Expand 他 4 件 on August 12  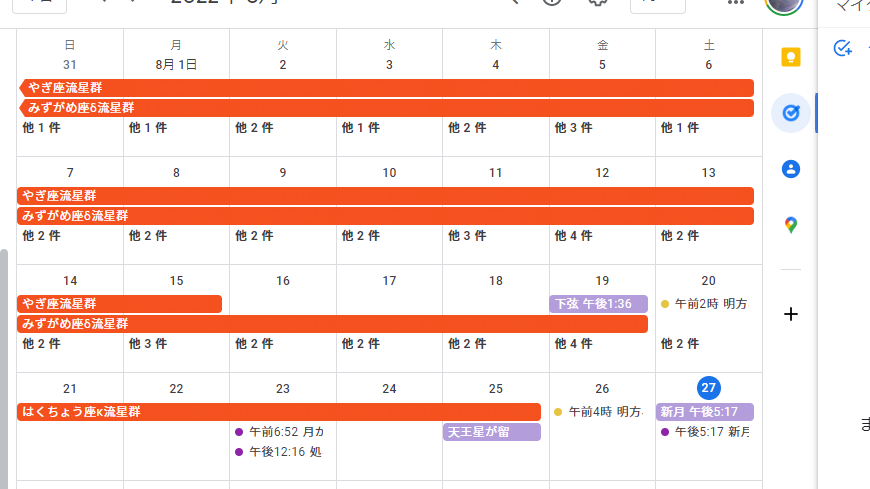coord(574,236)
